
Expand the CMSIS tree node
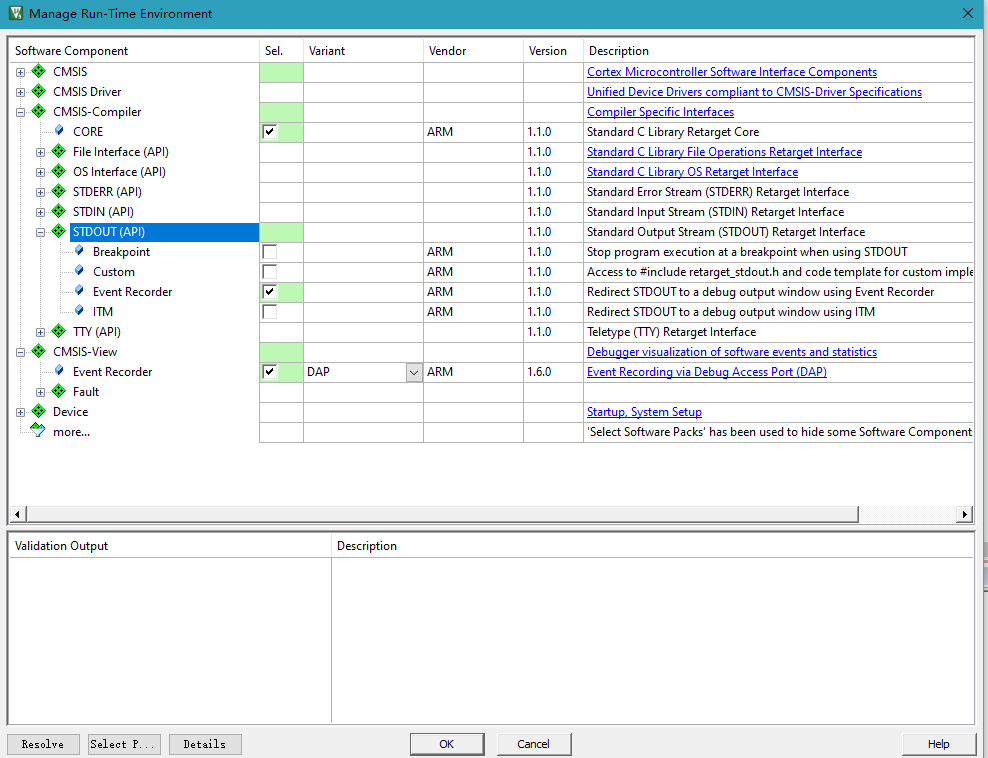pos(21,72)
